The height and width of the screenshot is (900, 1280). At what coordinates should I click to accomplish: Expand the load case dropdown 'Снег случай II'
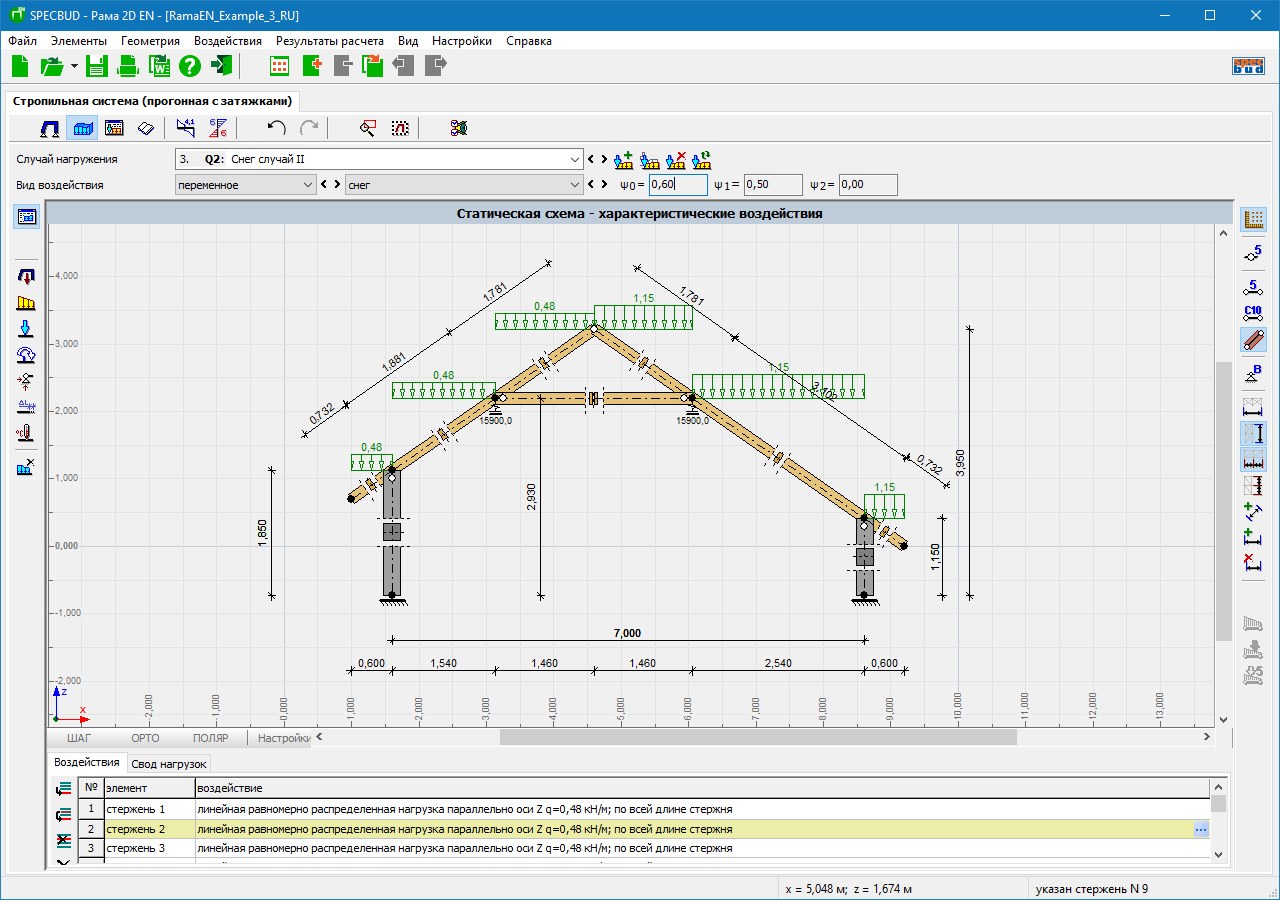tap(575, 159)
